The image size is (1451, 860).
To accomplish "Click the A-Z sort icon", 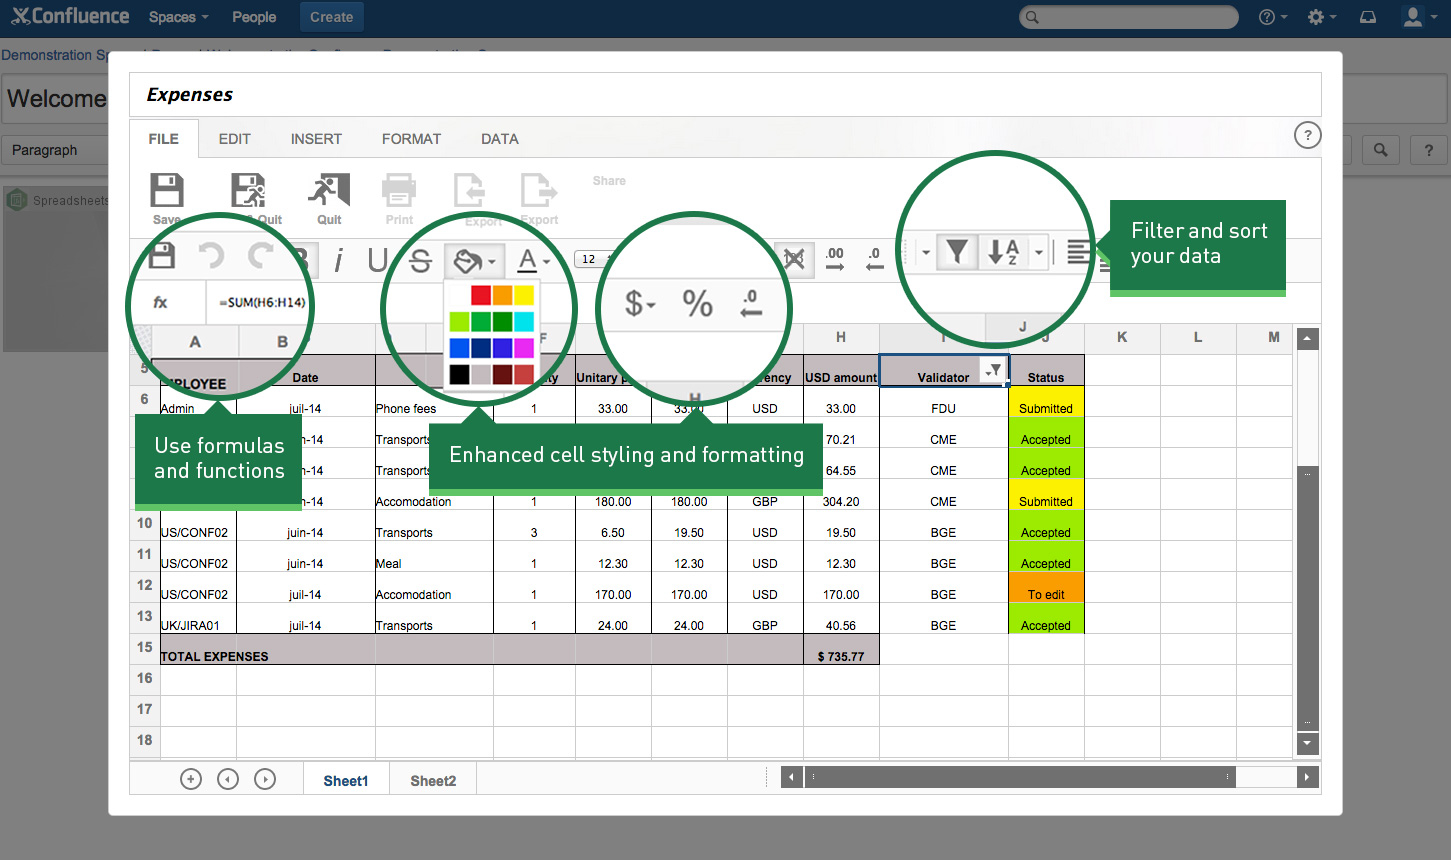I will [1002, 253].
